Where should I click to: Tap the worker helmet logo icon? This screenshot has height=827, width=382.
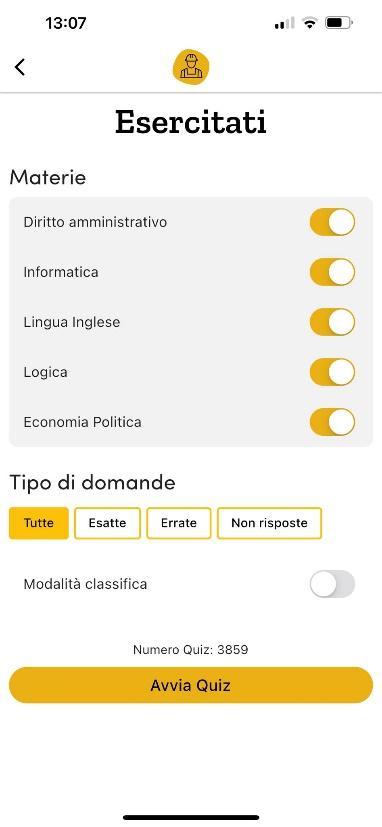[191, 67]
